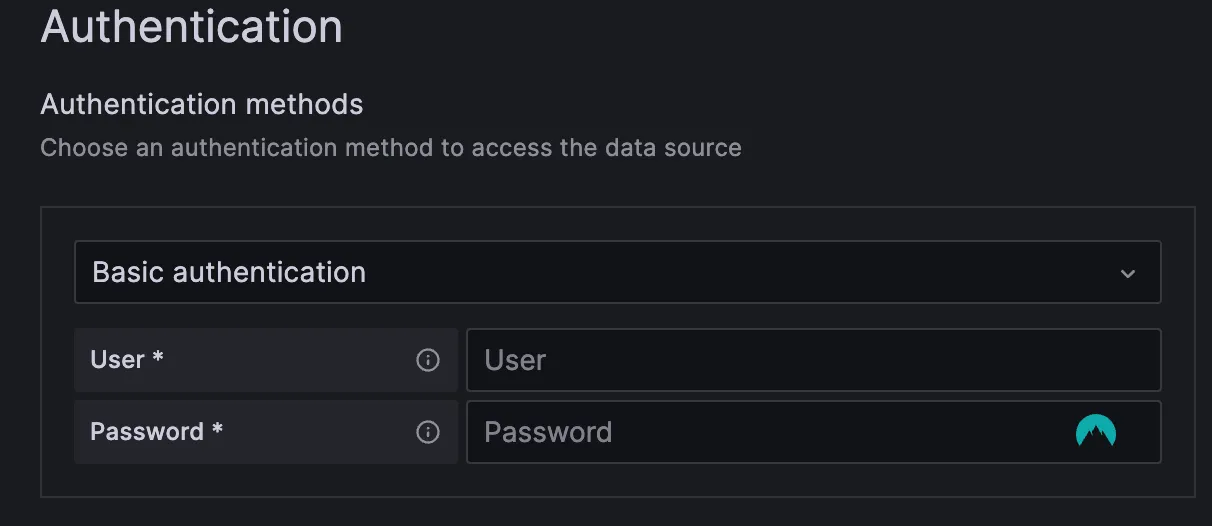Click the 'Password' placeholder text
1212x526 pixels.
[x=548, y=432]
